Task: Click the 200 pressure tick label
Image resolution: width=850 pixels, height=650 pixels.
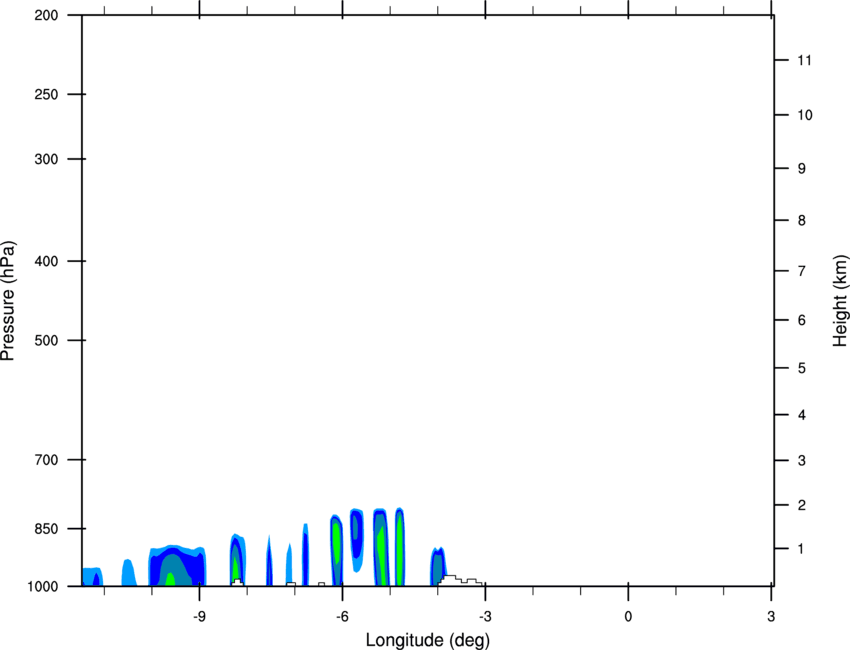Action: click(46, 15)
